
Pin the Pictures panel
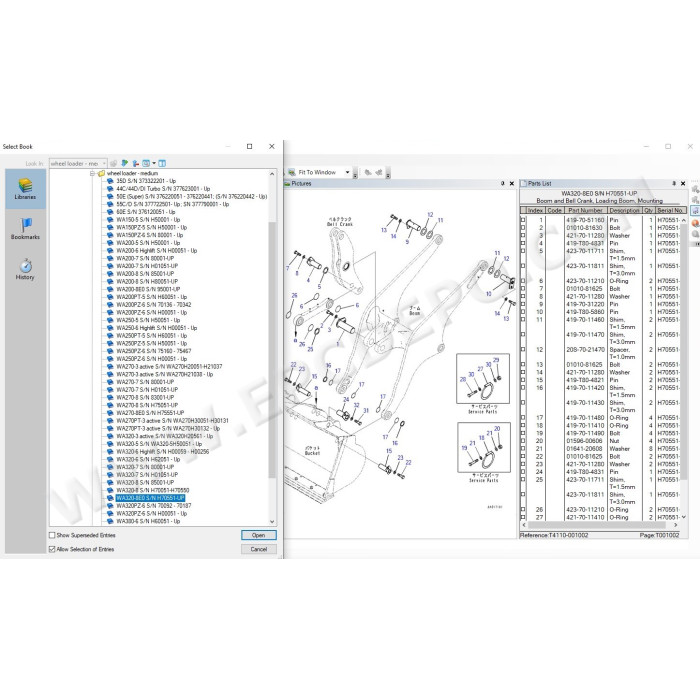(x=503, y=183)
